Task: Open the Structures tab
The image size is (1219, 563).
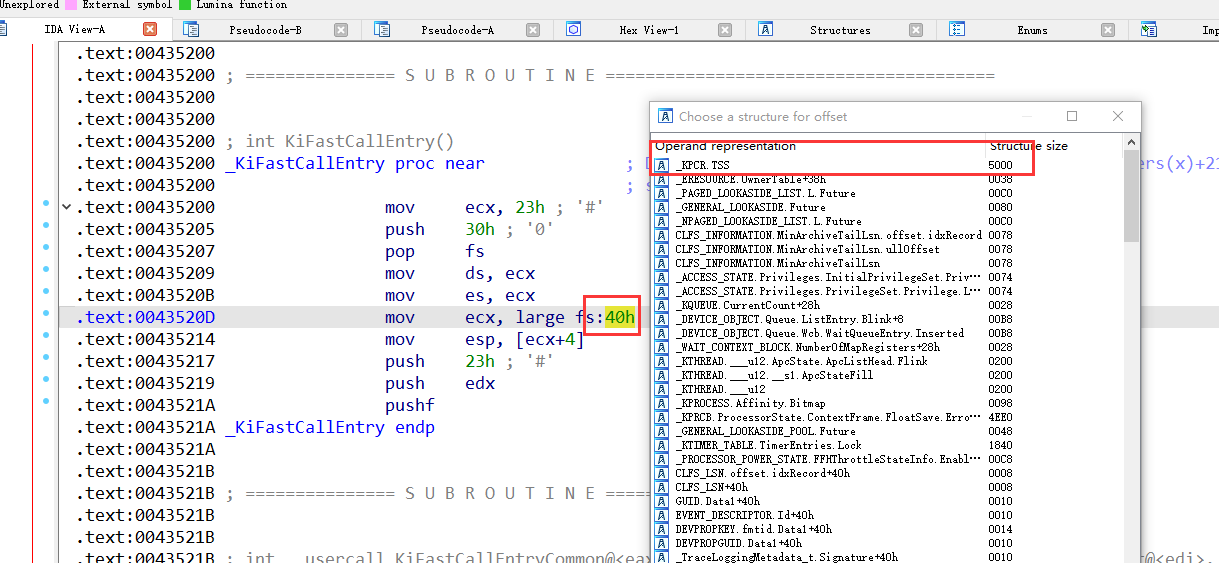Action: (x=840, y=30)
